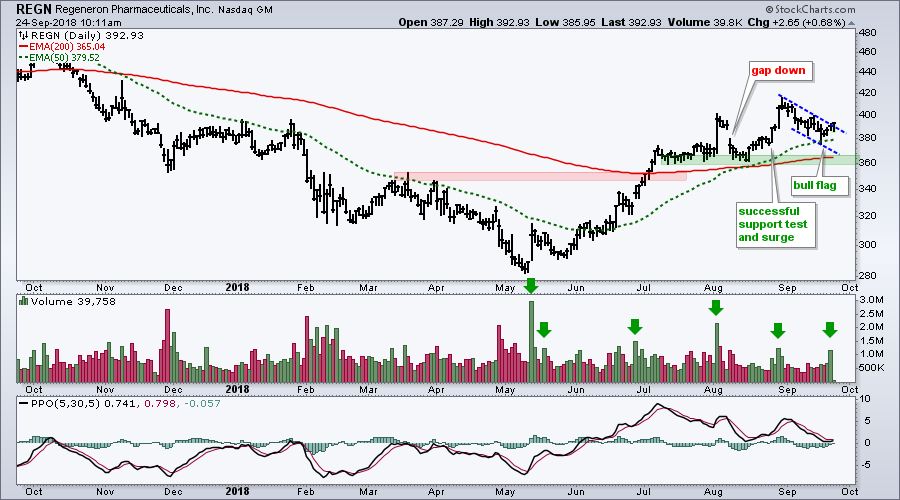Click the tallest green volume bar in May
900x500 pixels.
(531, 342)
